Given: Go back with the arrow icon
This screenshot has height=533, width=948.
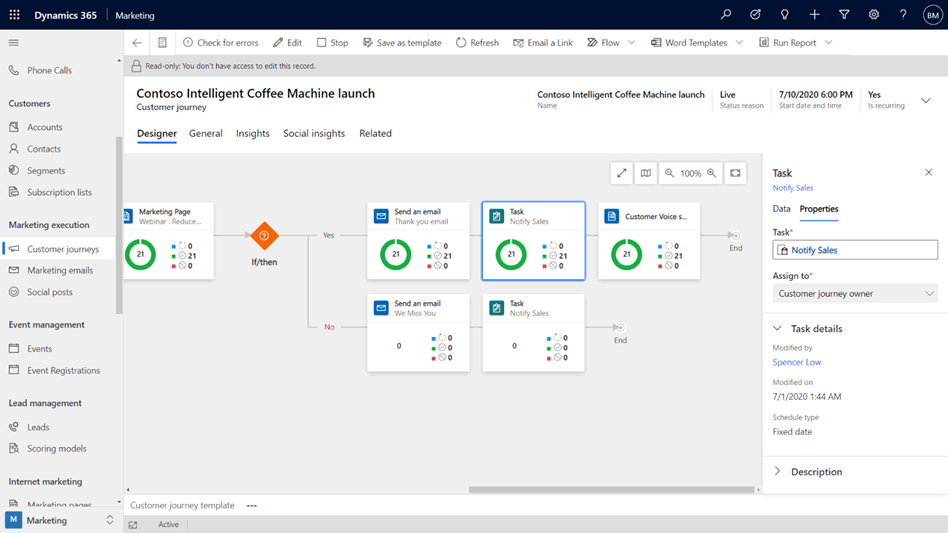Looking at the screenshot, I should (137, 43).
